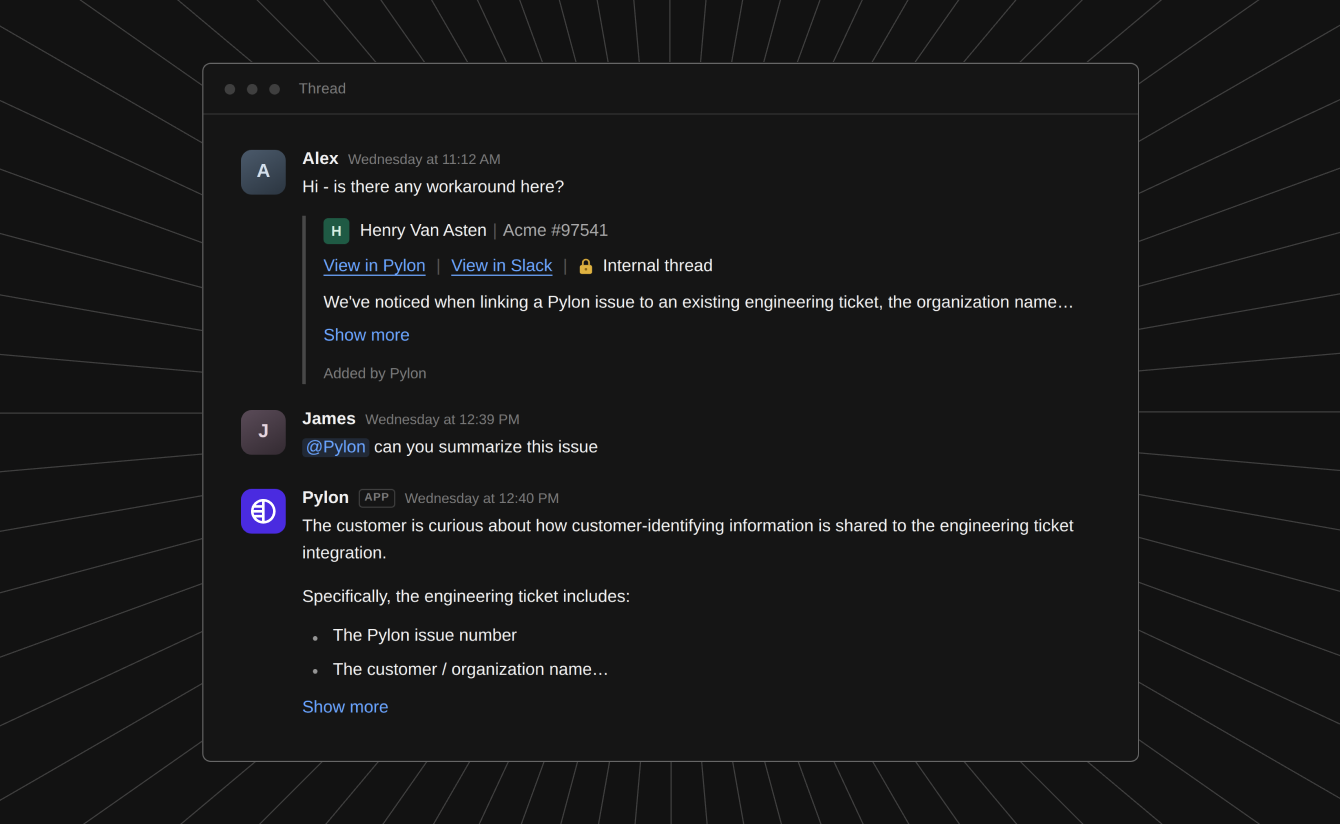Screen dimensions: 1340x824
Task: Click Henry Van Asten's green H avatar
Action: (336, 231)
